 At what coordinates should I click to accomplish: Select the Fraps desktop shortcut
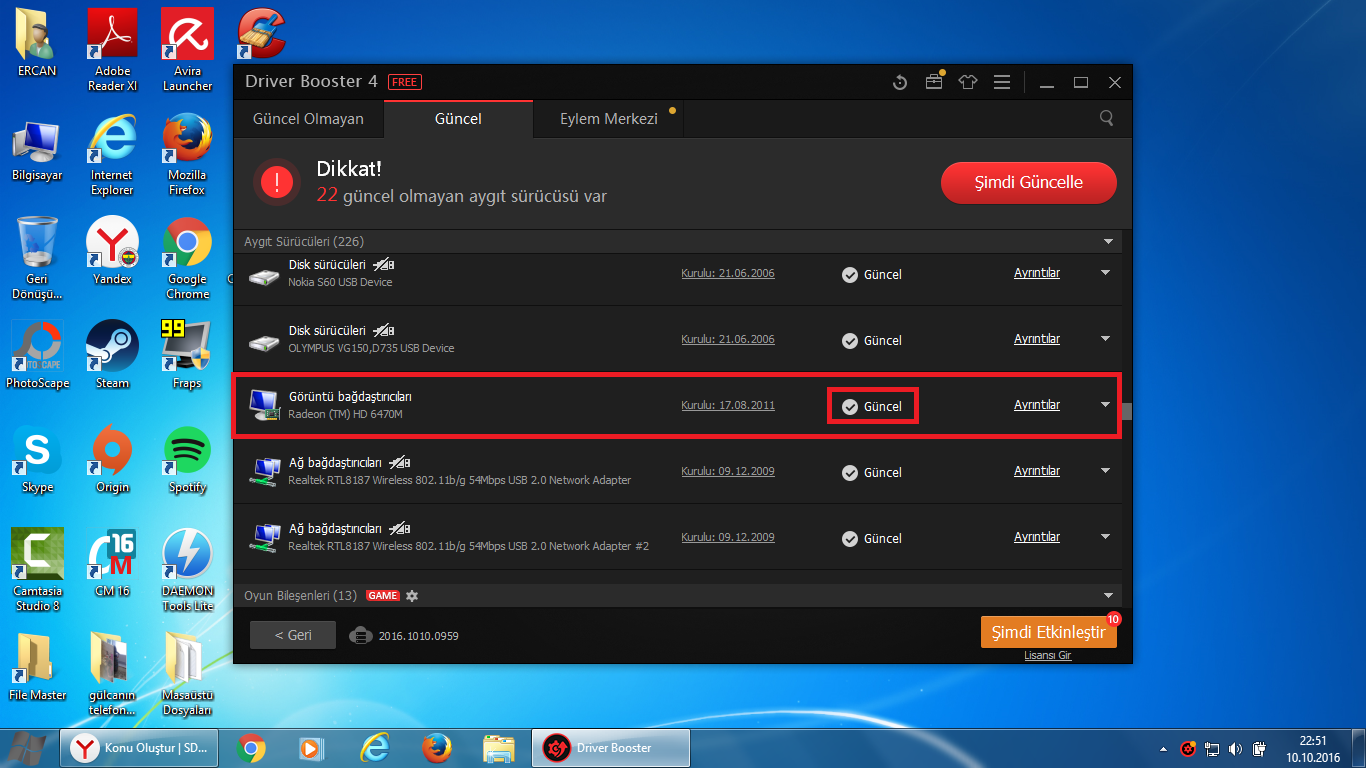click(x=187, y=355)
